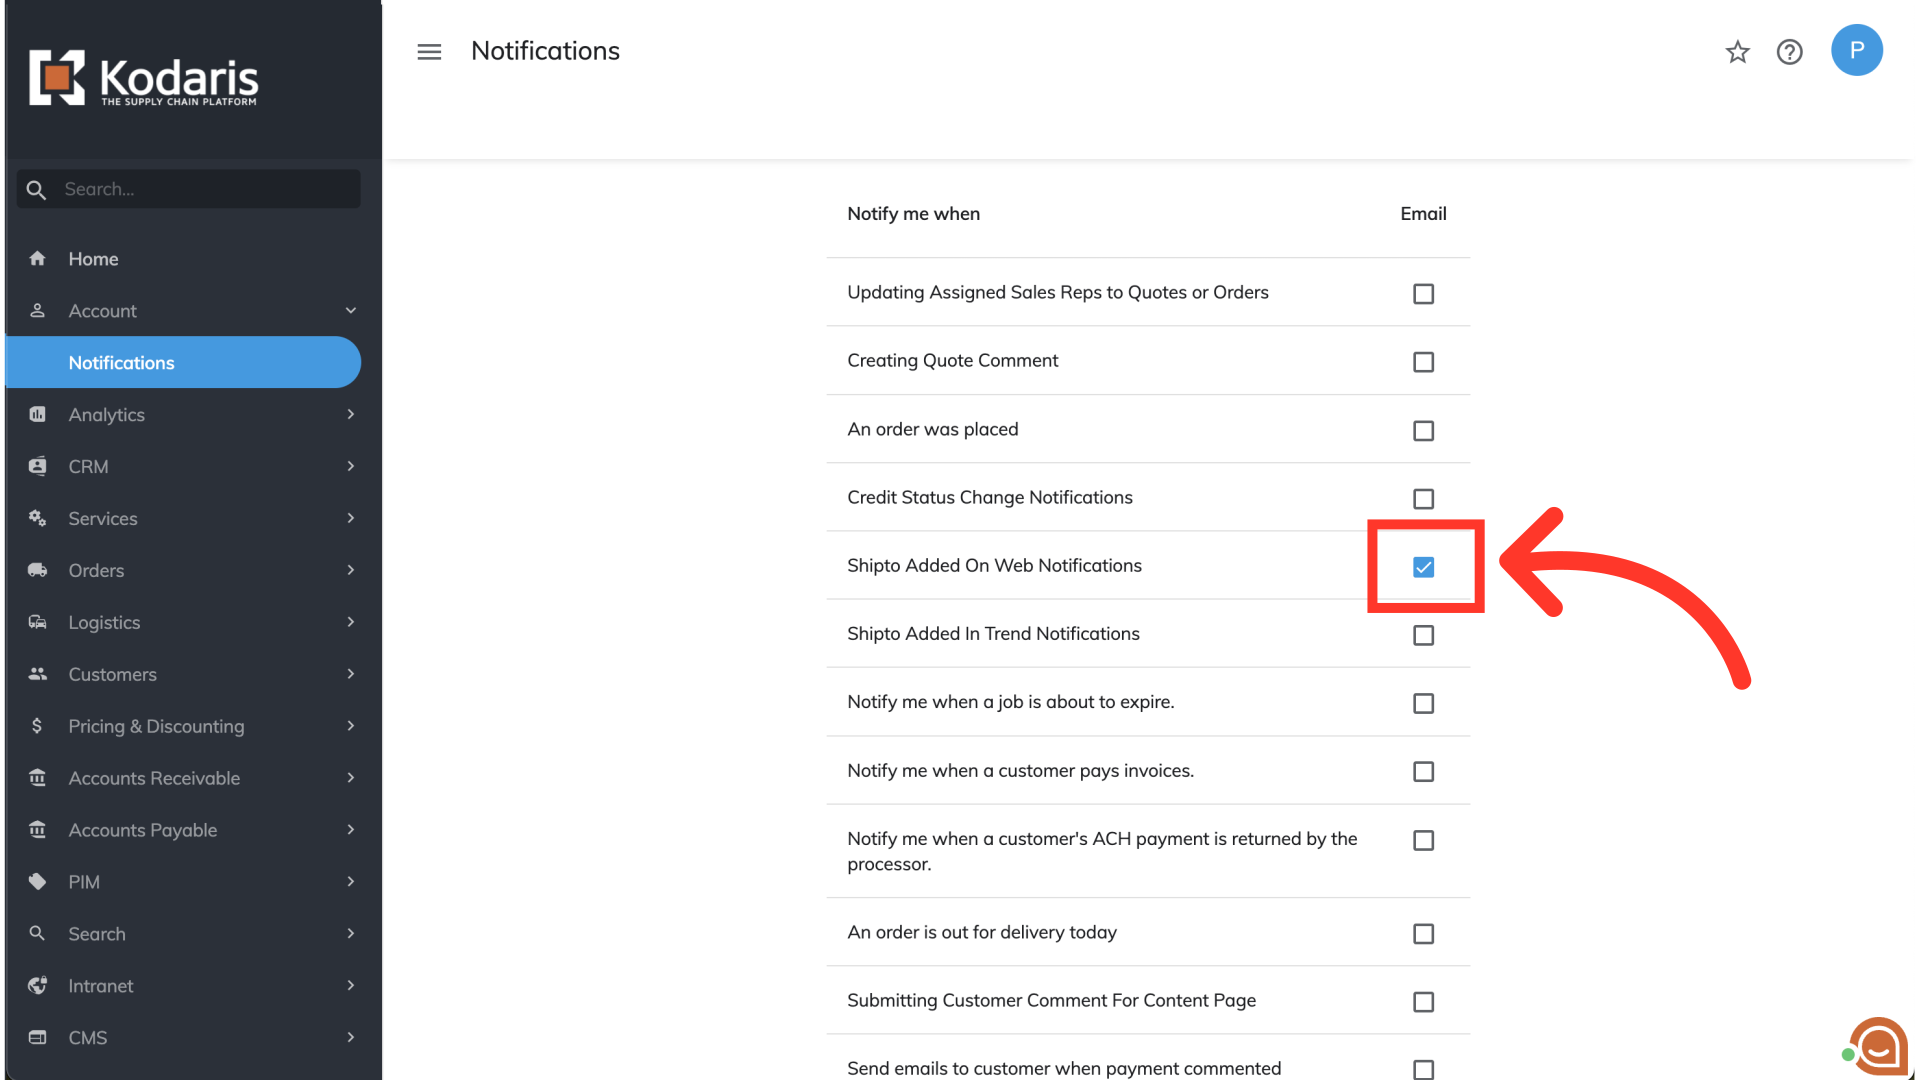The image size is (1920, 1080).
Task: Open the help question mark icon
Action: (x=1789, y=52)
